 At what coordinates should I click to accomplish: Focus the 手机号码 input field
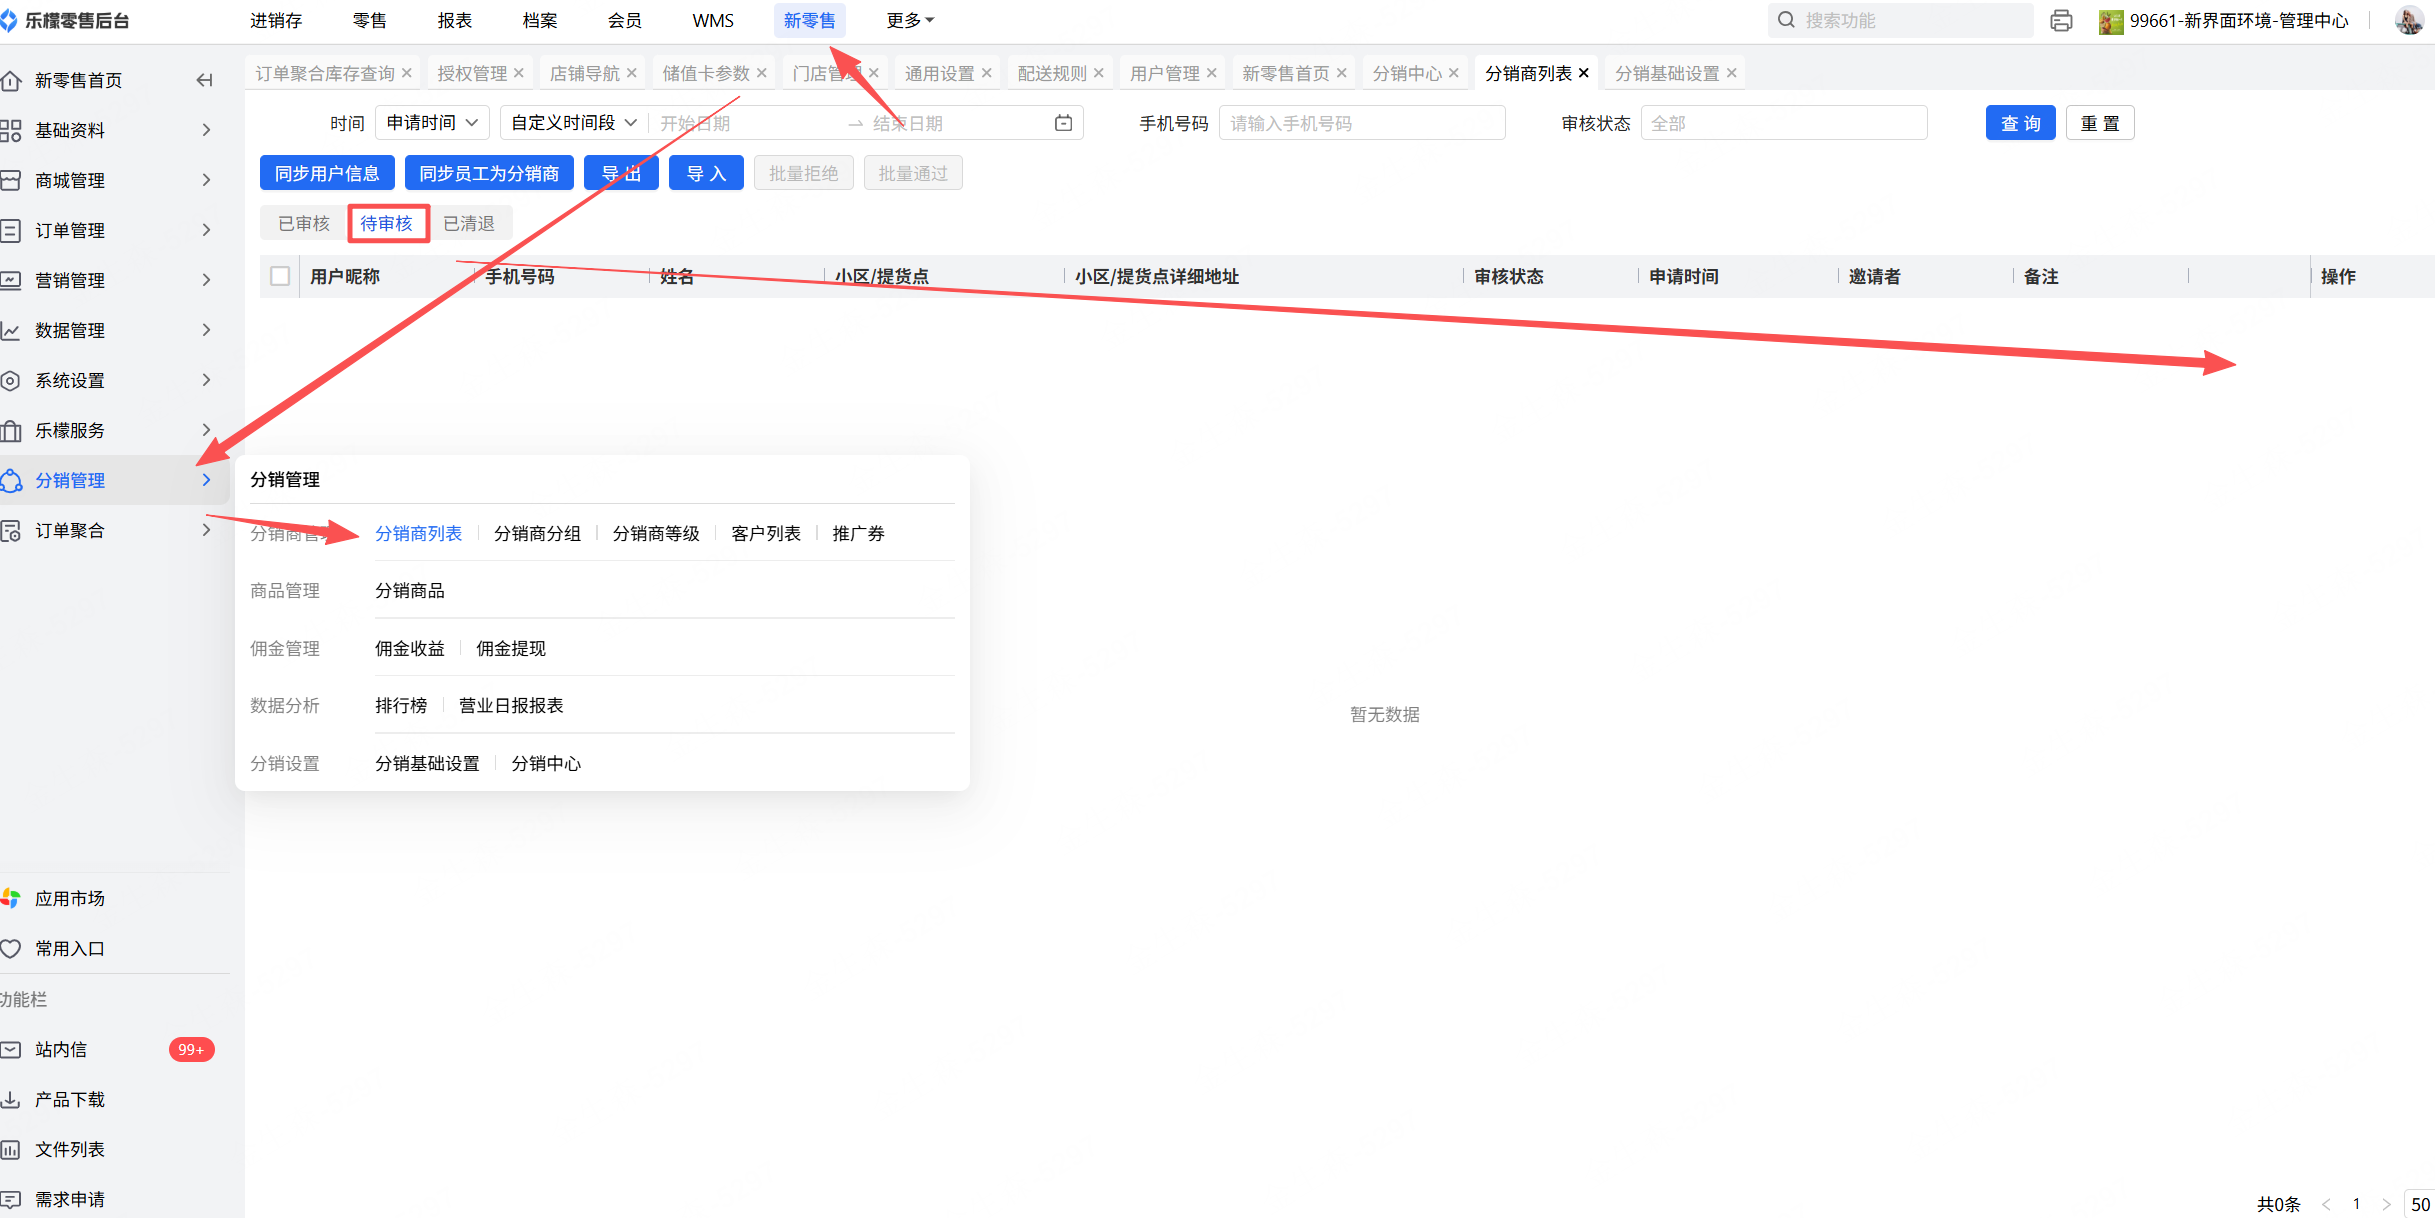tap(1361, 123)
